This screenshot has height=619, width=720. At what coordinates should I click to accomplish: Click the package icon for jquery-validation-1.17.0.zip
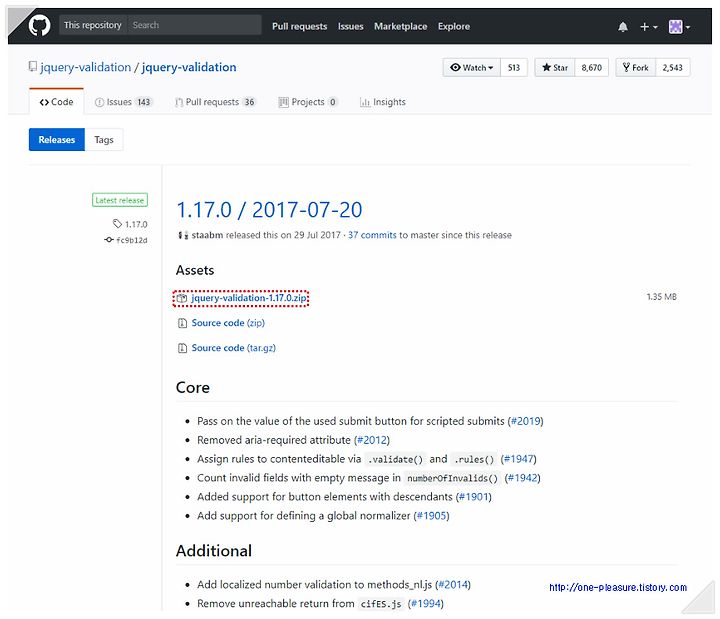point(182,298)
